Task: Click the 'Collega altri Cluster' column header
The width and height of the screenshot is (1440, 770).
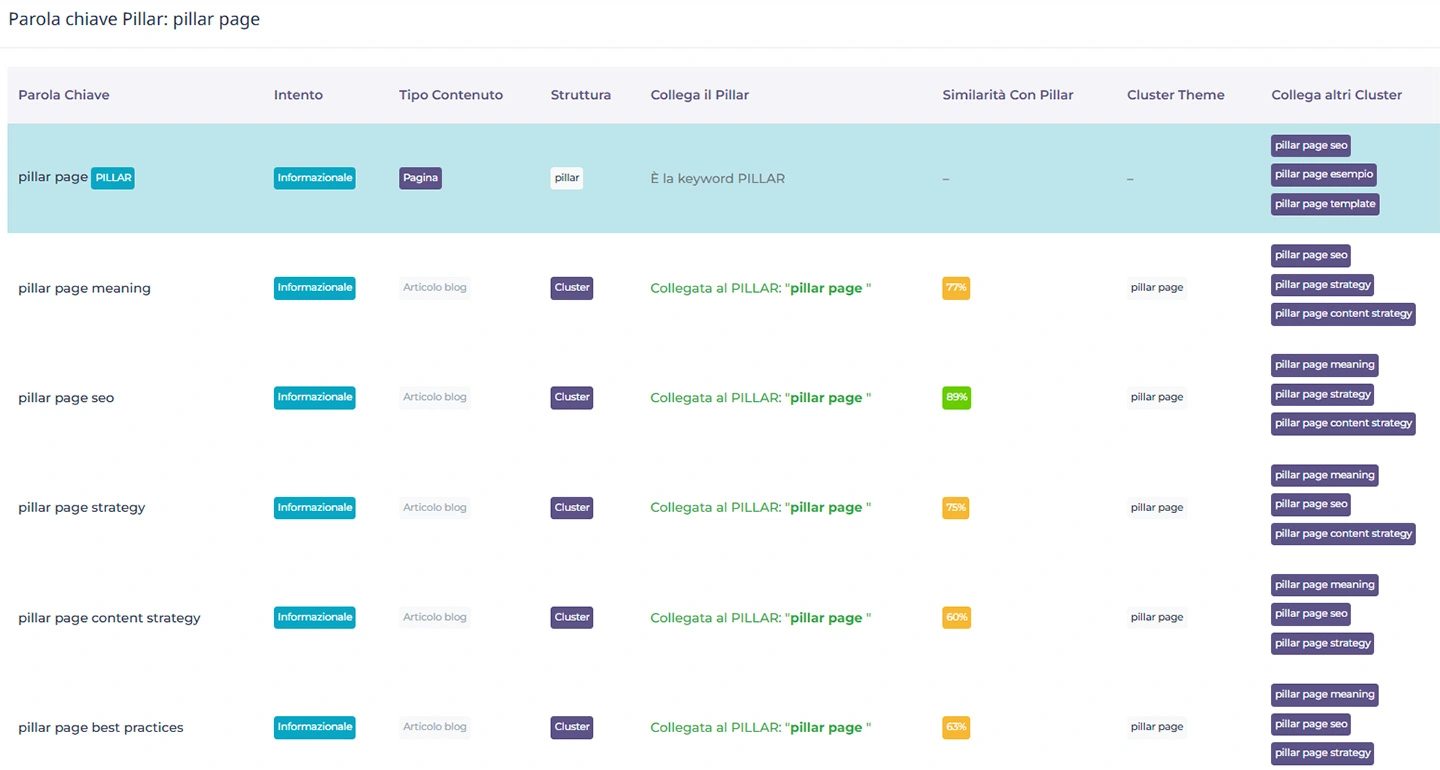Action: 1336,95
